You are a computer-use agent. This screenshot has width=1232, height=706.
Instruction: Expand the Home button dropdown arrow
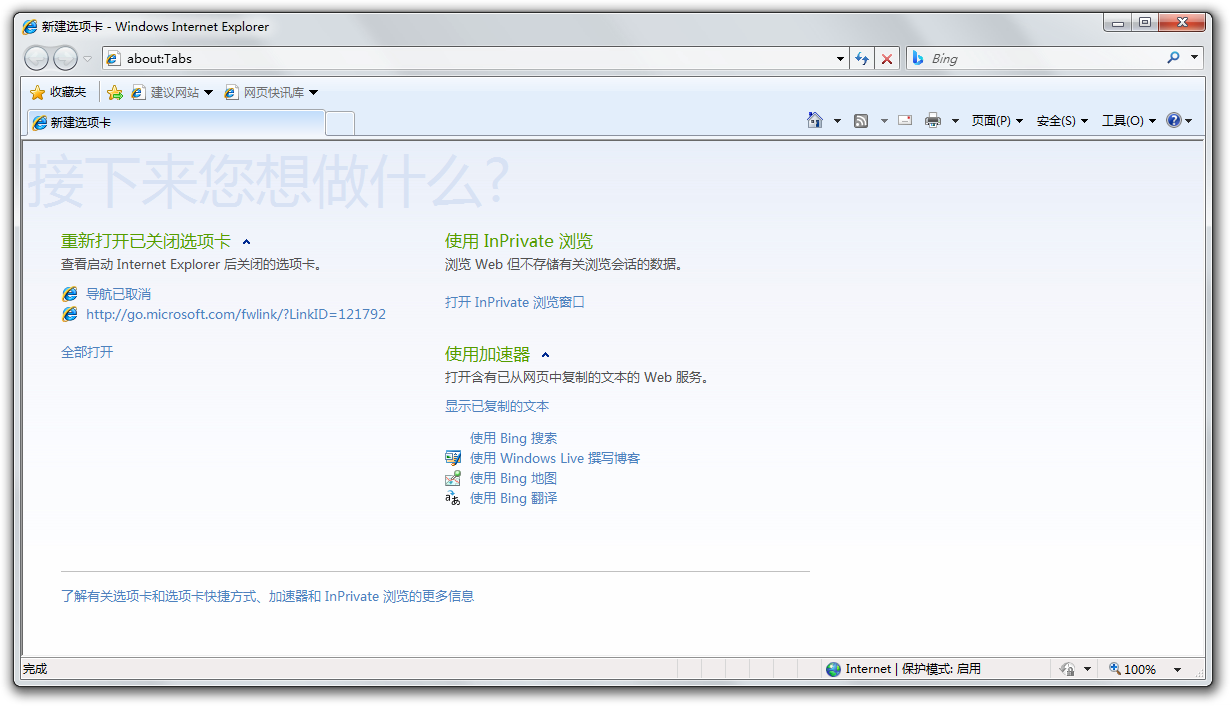coord(837,121)
